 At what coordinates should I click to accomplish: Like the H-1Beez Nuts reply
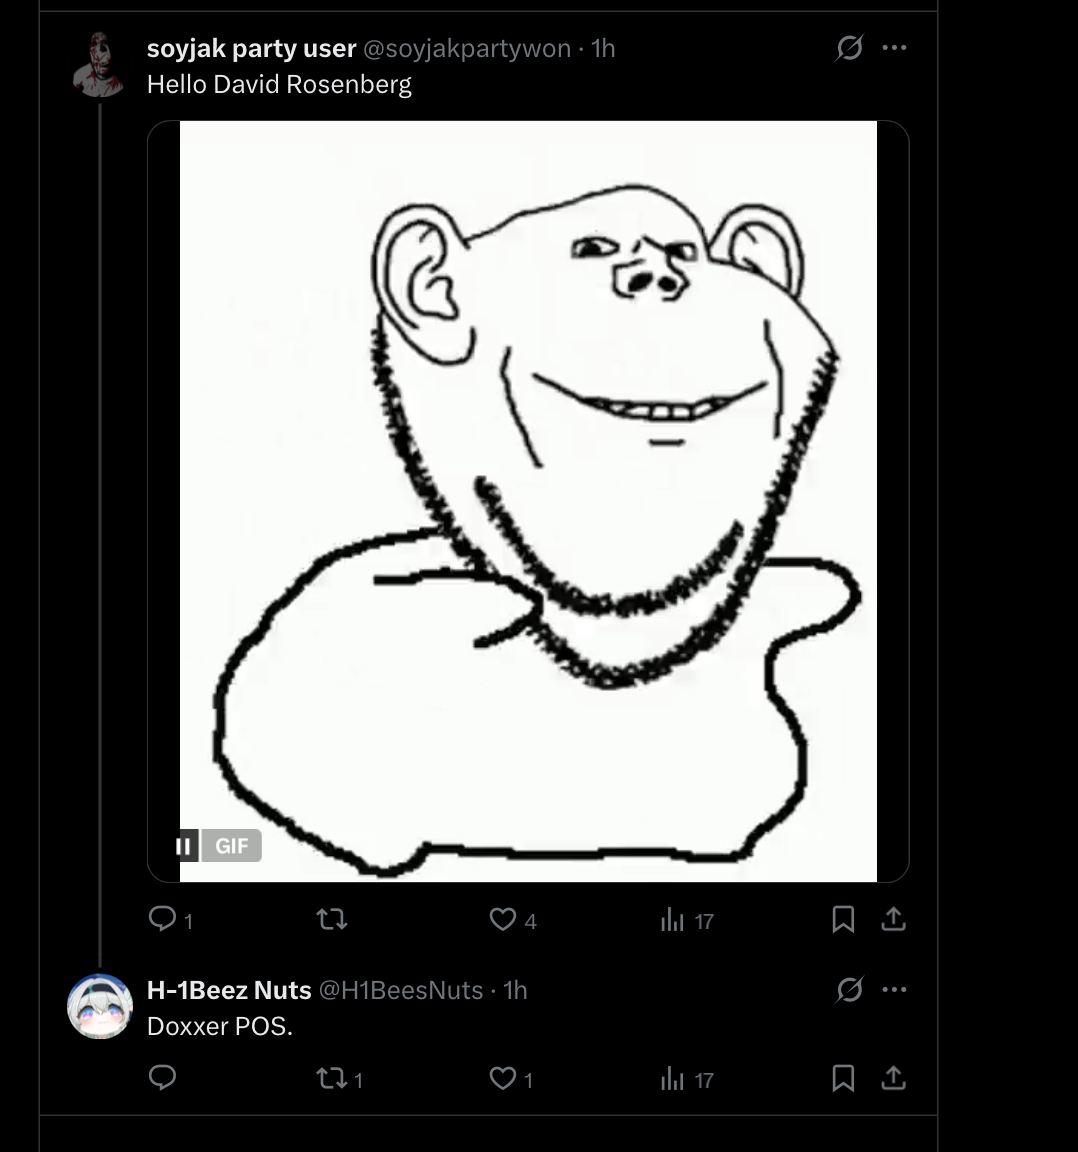coord(503,1078)
